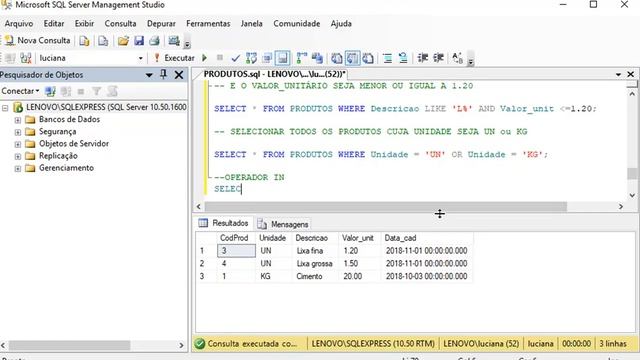
Task: Expand the Objetos de Servidor folder
Action: point(18,144)
